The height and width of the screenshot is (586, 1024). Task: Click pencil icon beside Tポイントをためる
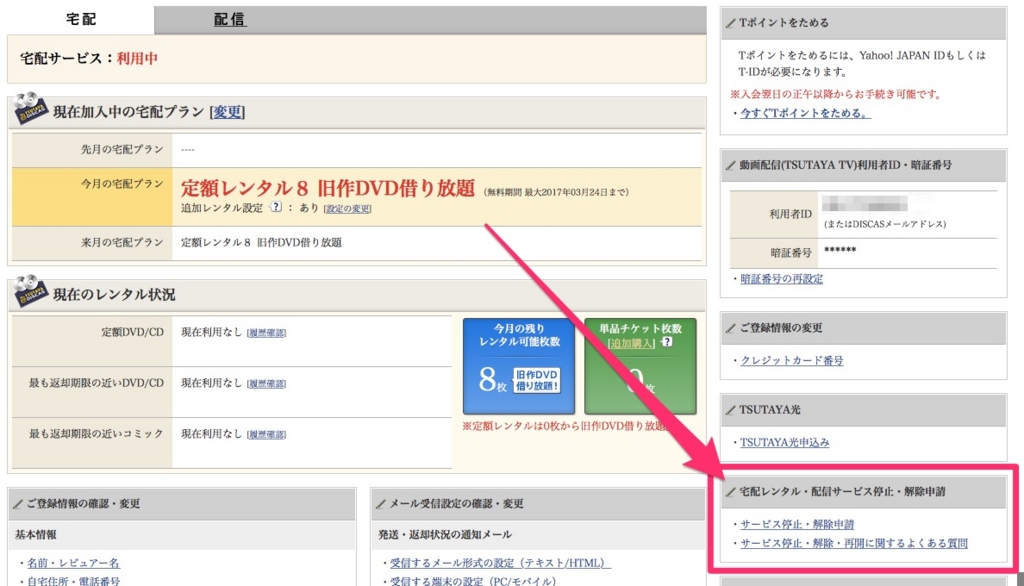731,24
